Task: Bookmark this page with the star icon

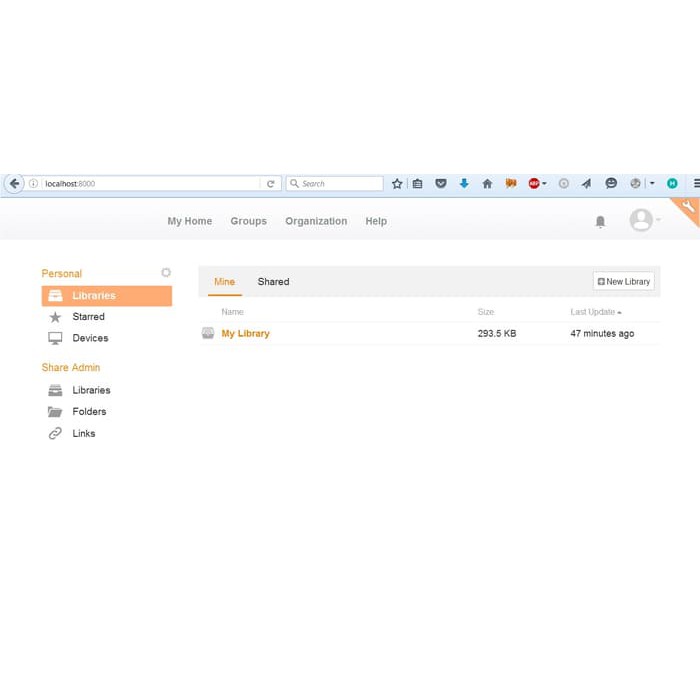Action: (397, 183)
